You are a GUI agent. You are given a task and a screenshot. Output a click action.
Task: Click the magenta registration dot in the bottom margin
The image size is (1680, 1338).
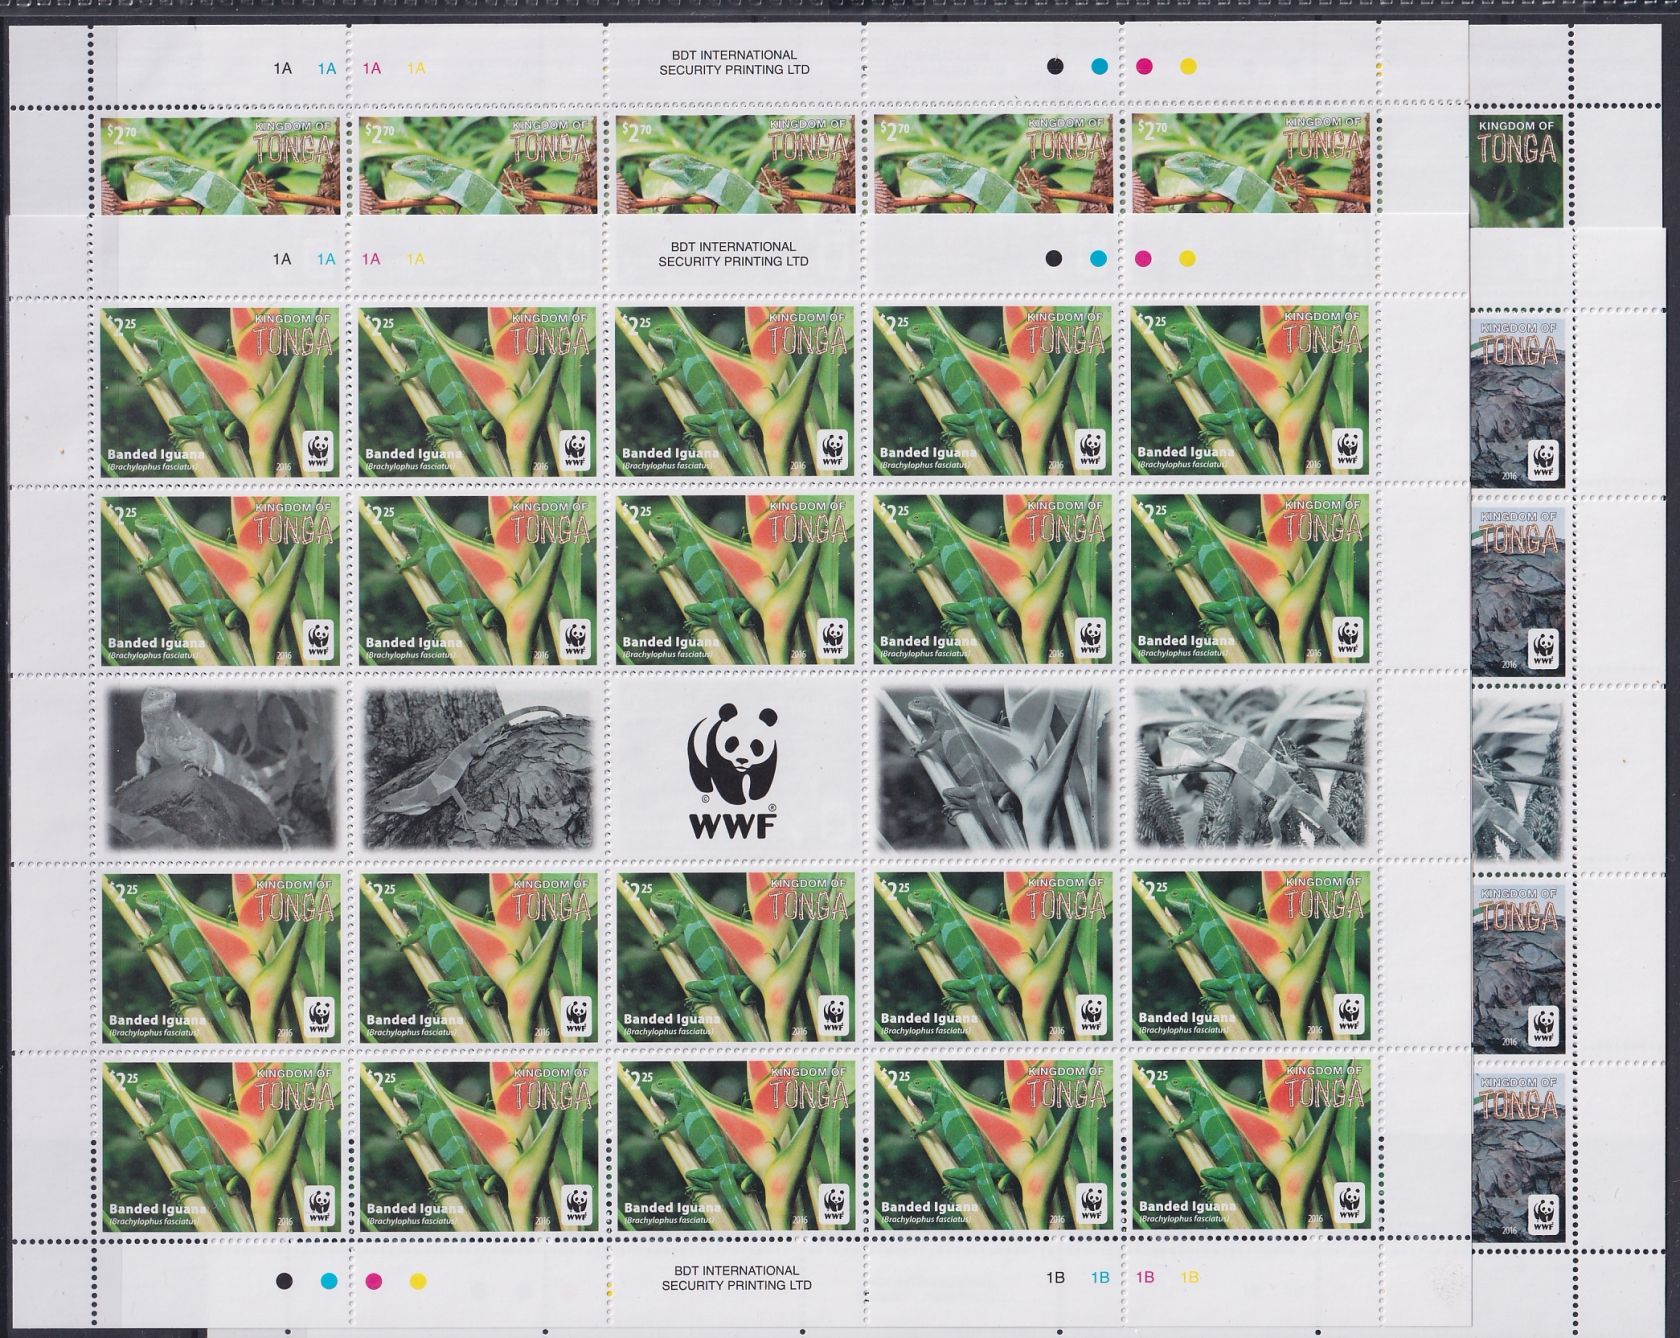[x=374, y=1280]
